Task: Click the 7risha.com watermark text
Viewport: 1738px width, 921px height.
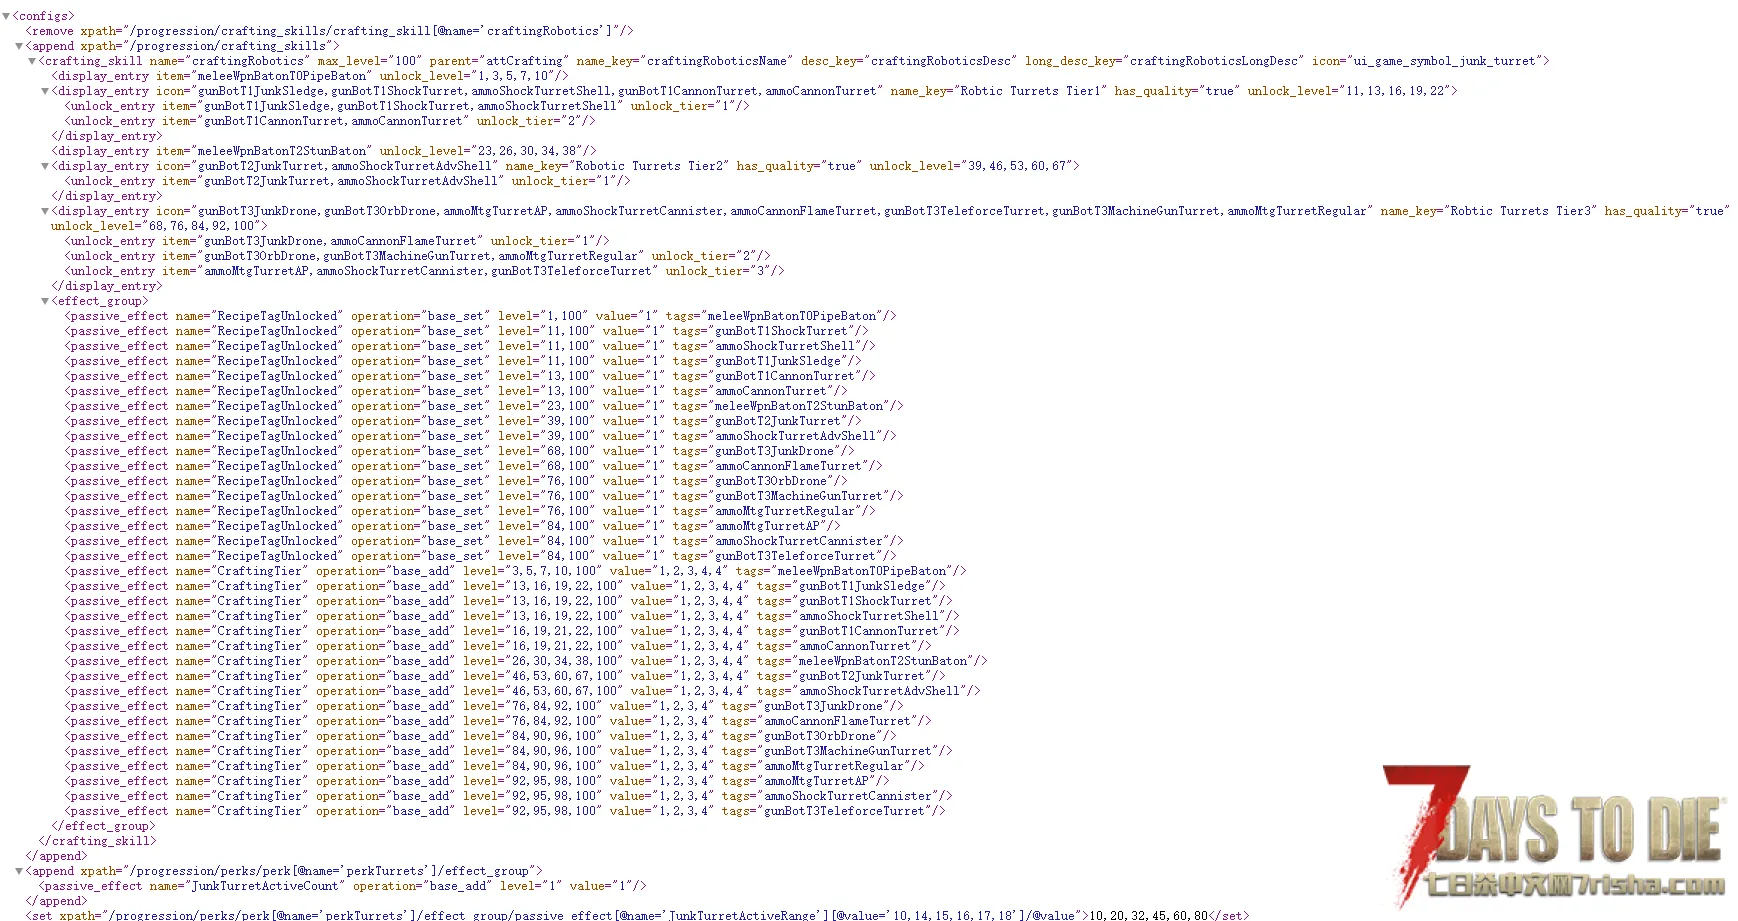Action: point(1575,885)
